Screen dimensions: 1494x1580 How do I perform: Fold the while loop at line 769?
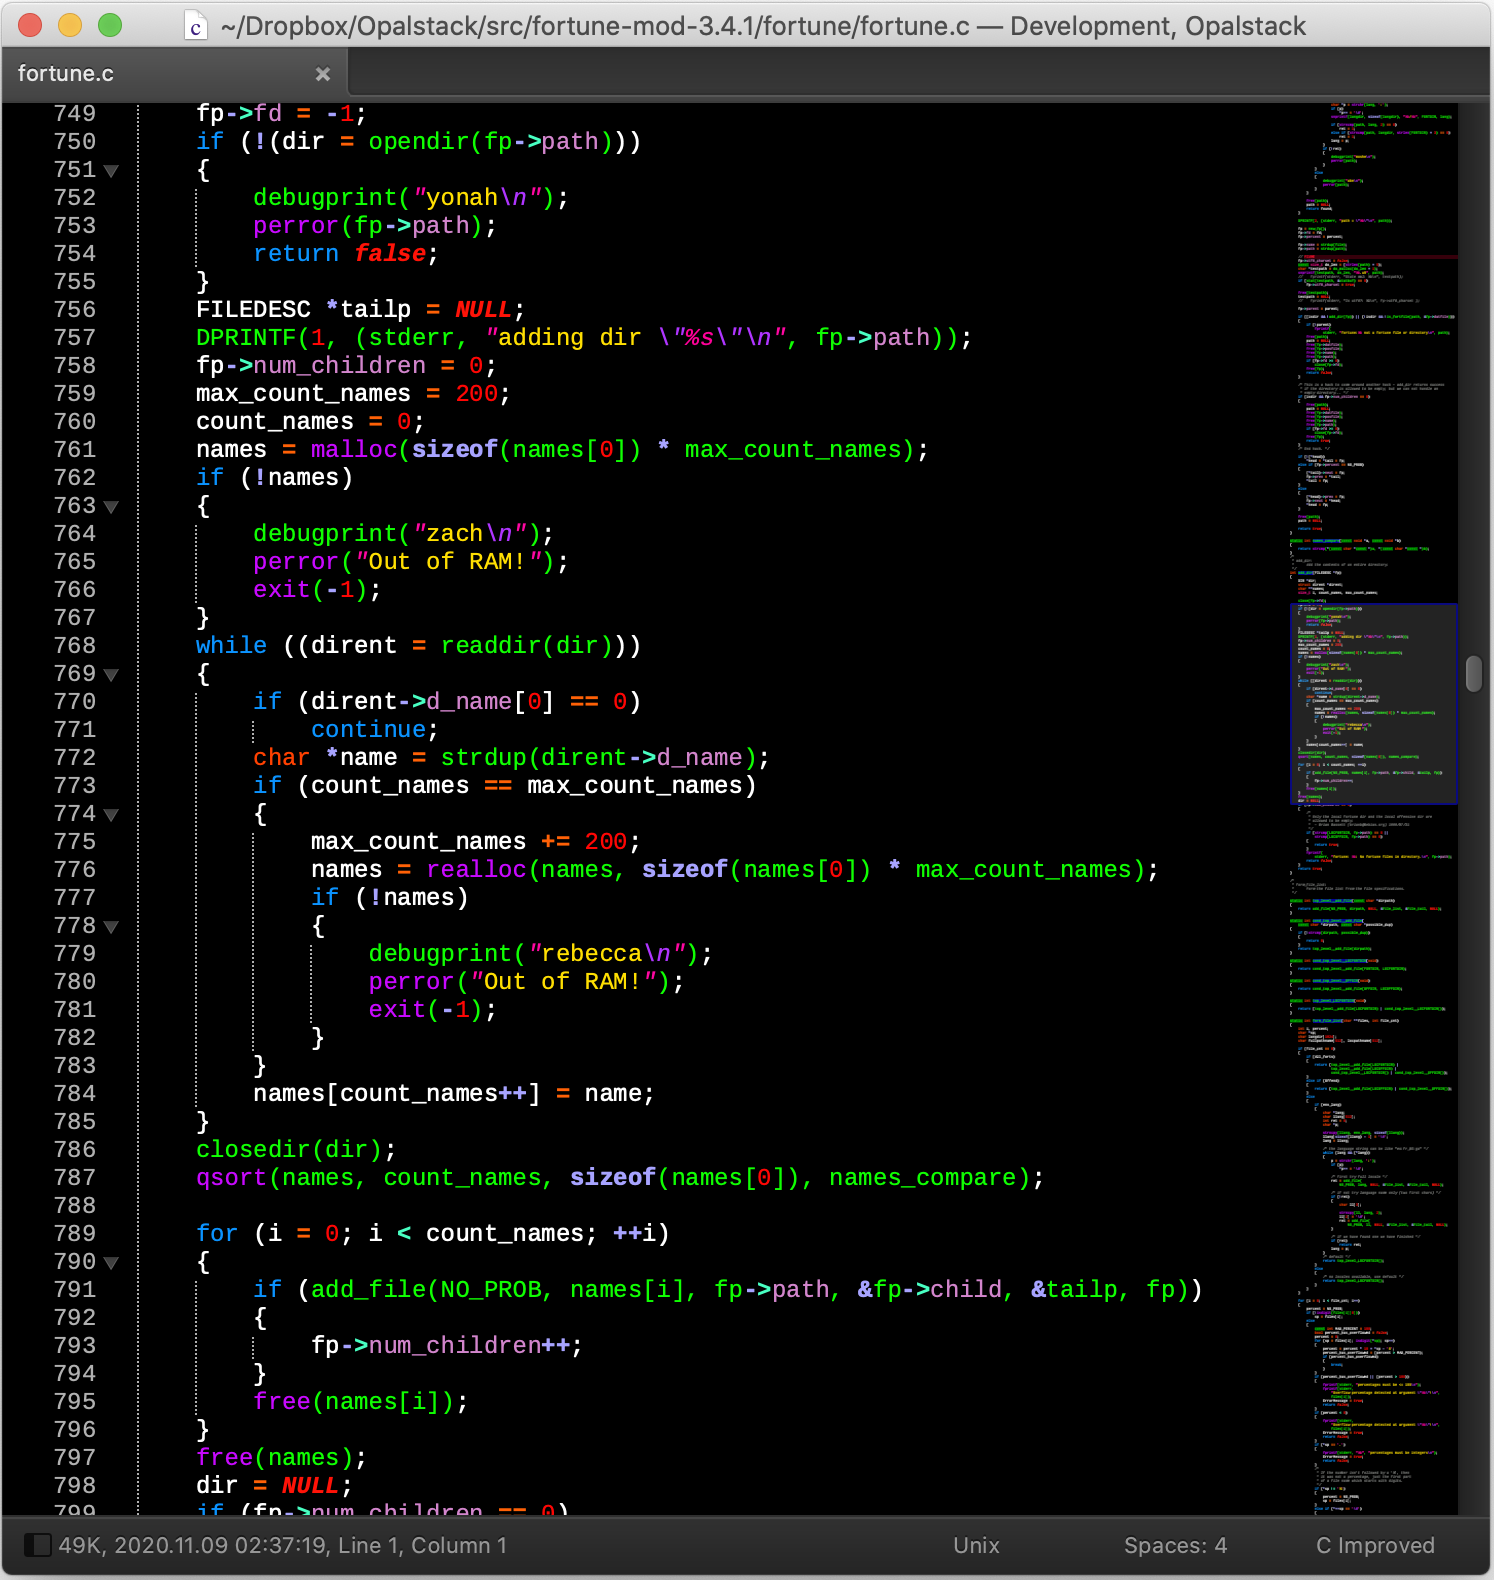pyautogui.click(x=112, y=675)
